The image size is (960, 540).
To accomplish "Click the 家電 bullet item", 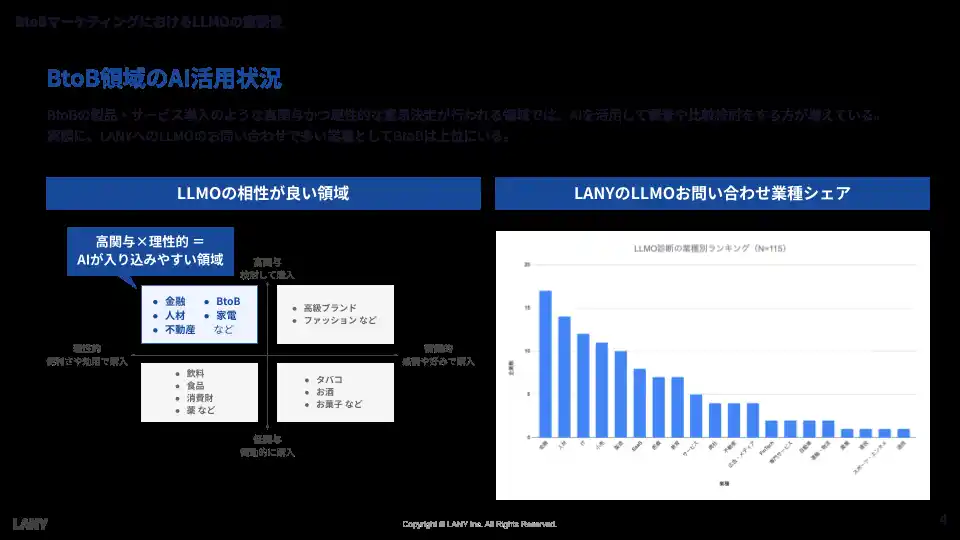I will 226,315.
